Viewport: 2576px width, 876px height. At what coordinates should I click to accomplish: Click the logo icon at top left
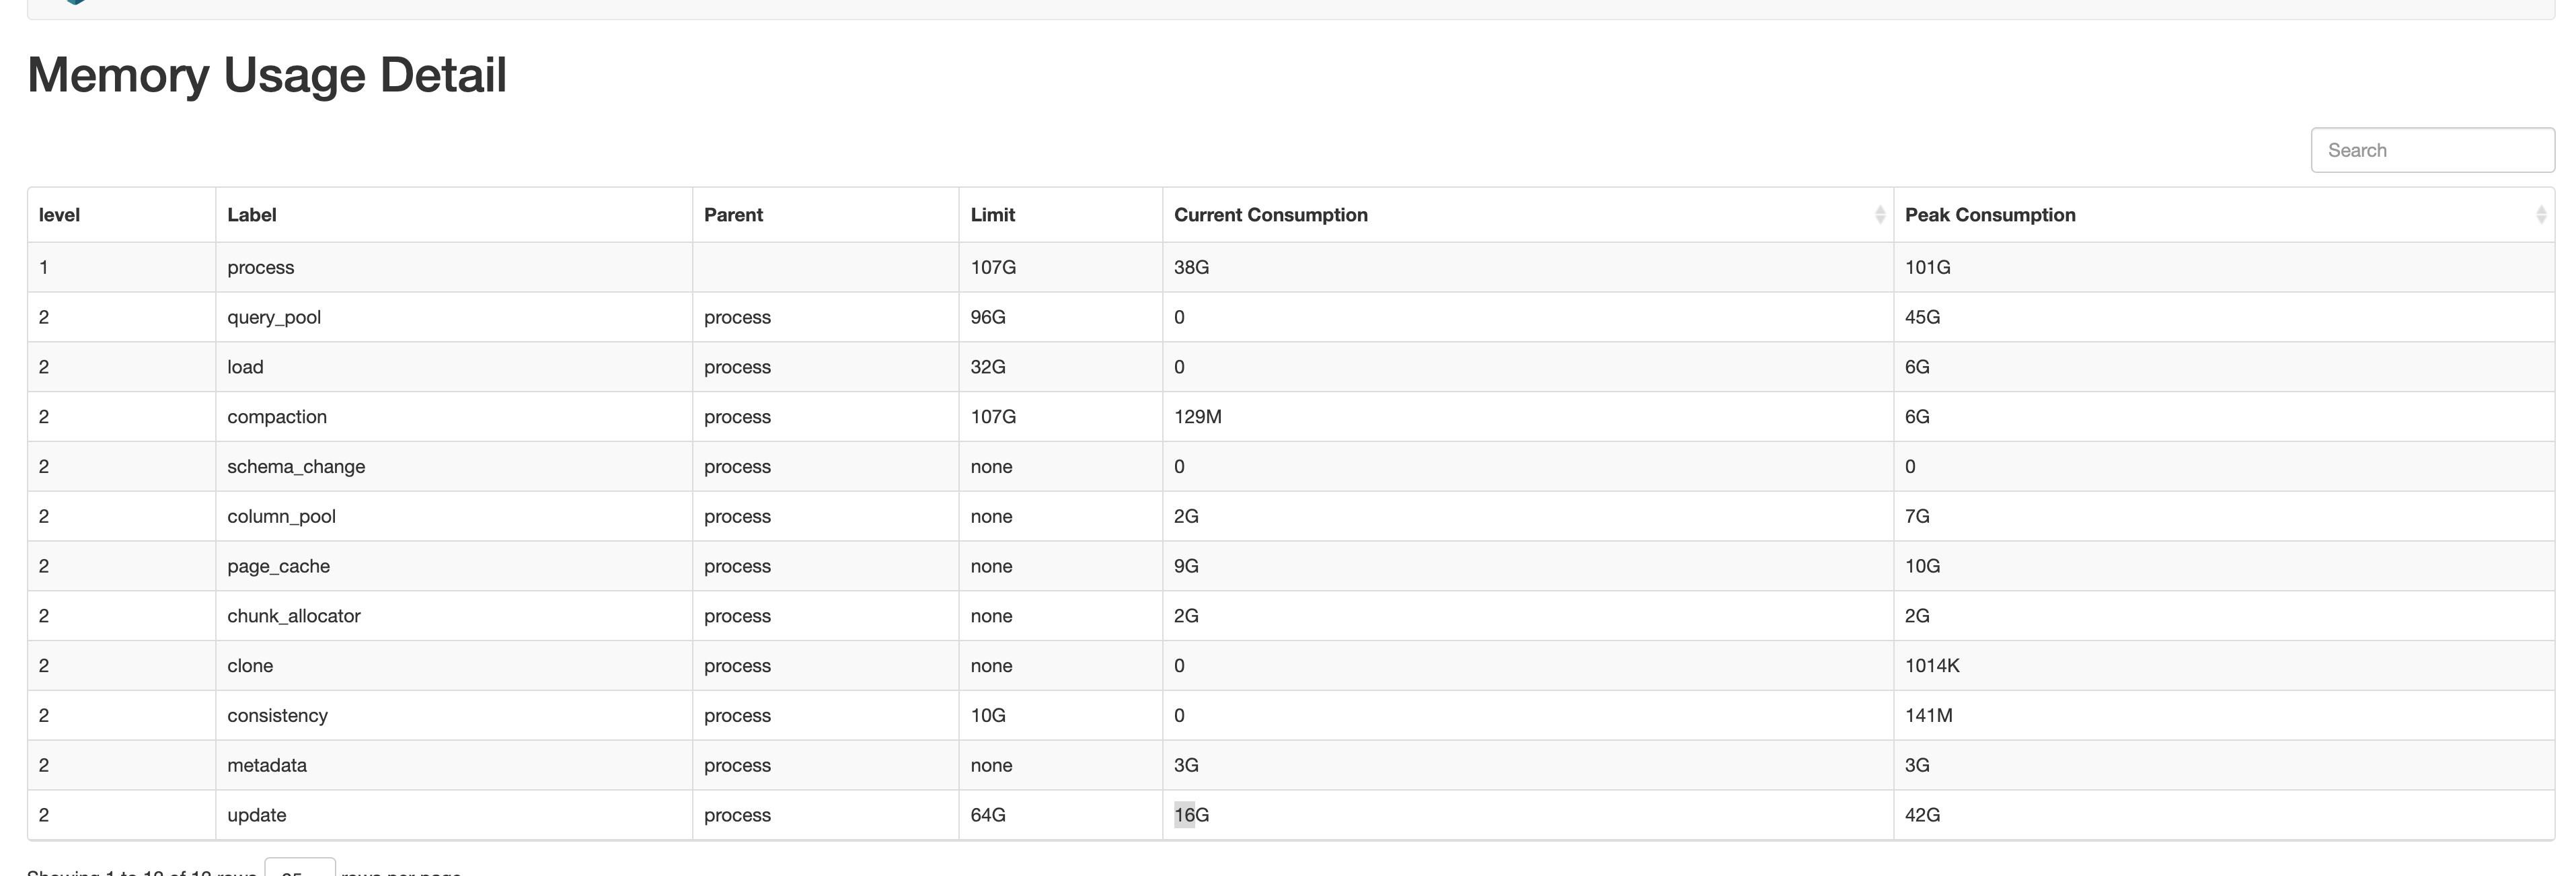[x=75, y=2]
